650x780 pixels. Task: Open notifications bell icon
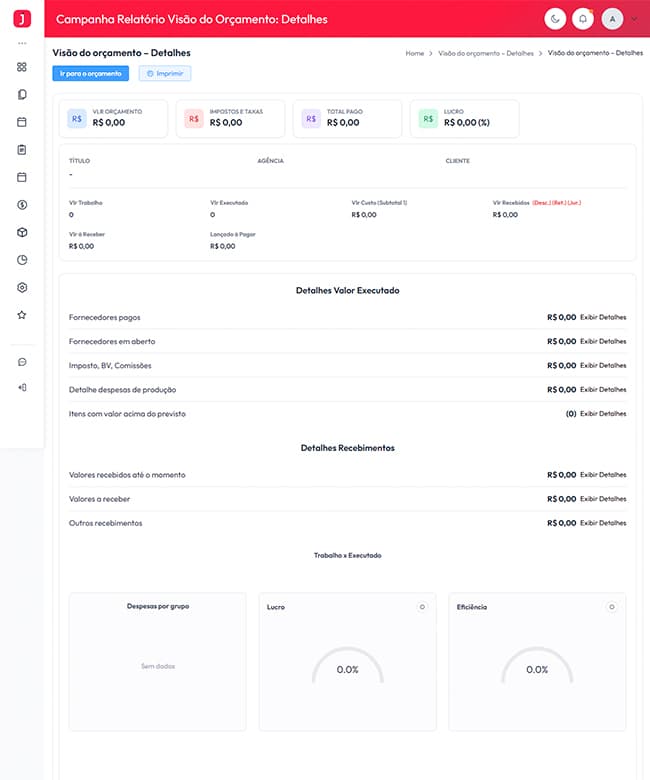[583, 19]
